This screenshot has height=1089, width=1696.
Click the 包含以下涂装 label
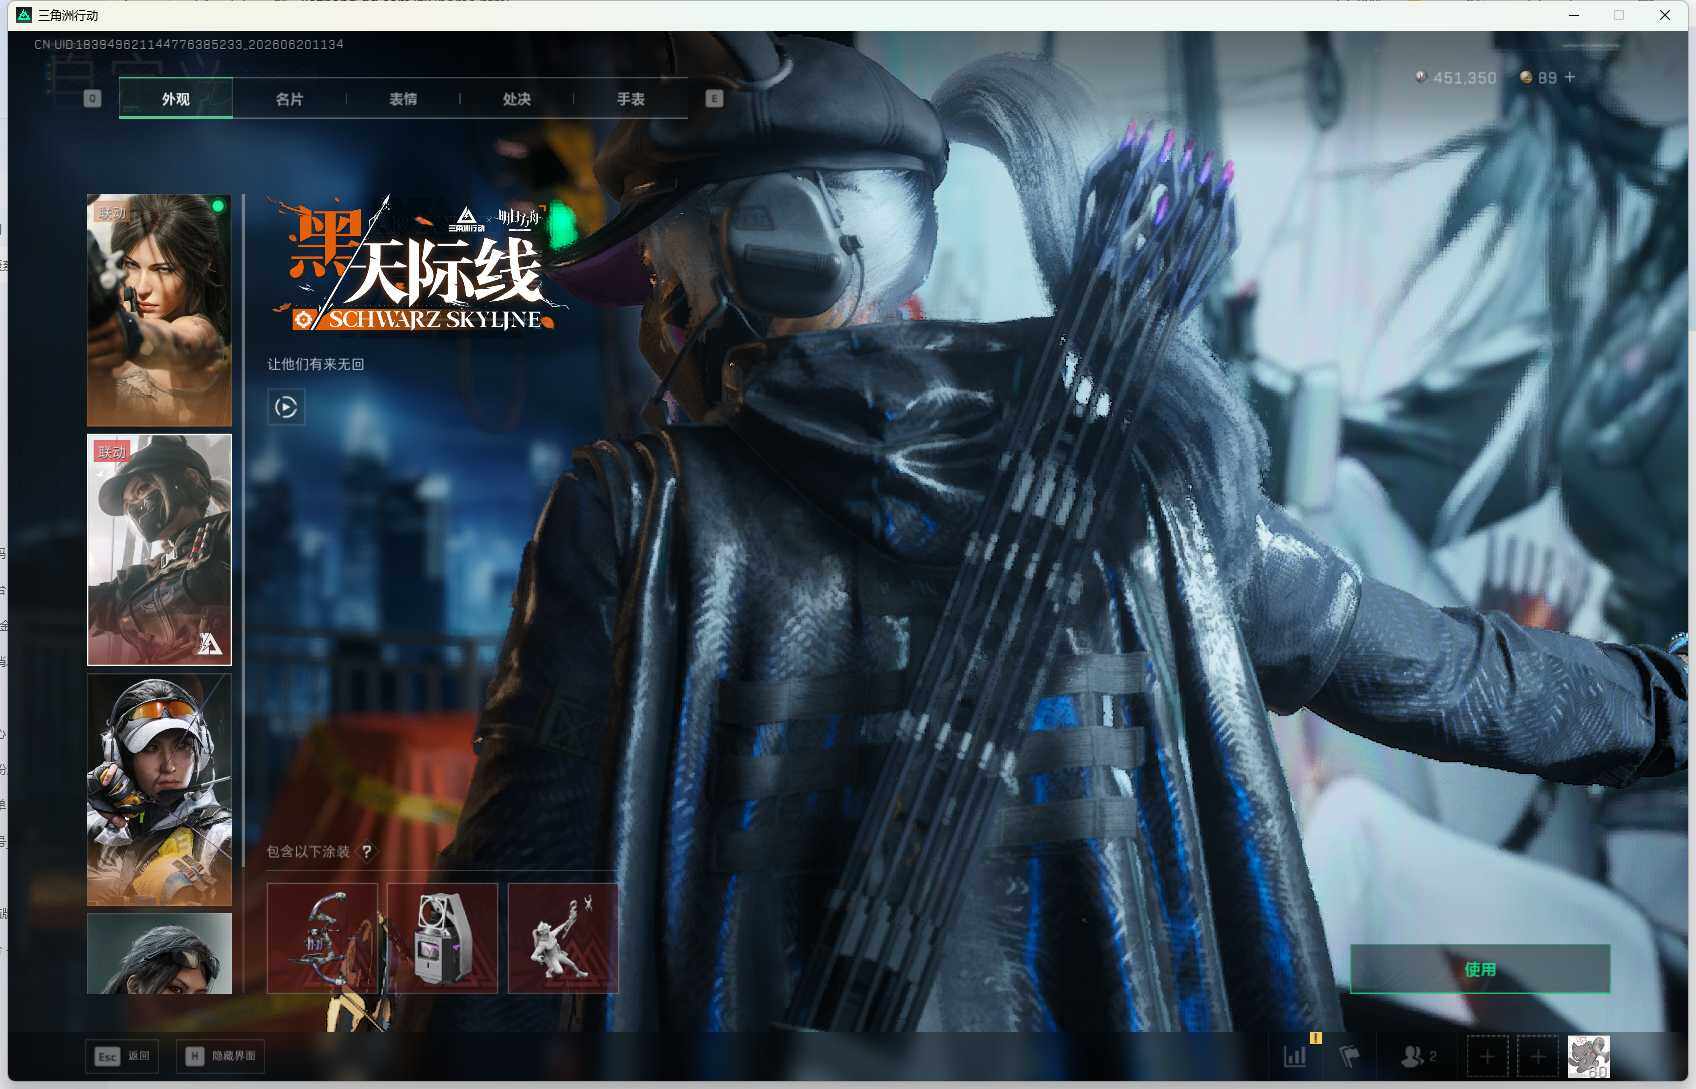pos(308,852)
